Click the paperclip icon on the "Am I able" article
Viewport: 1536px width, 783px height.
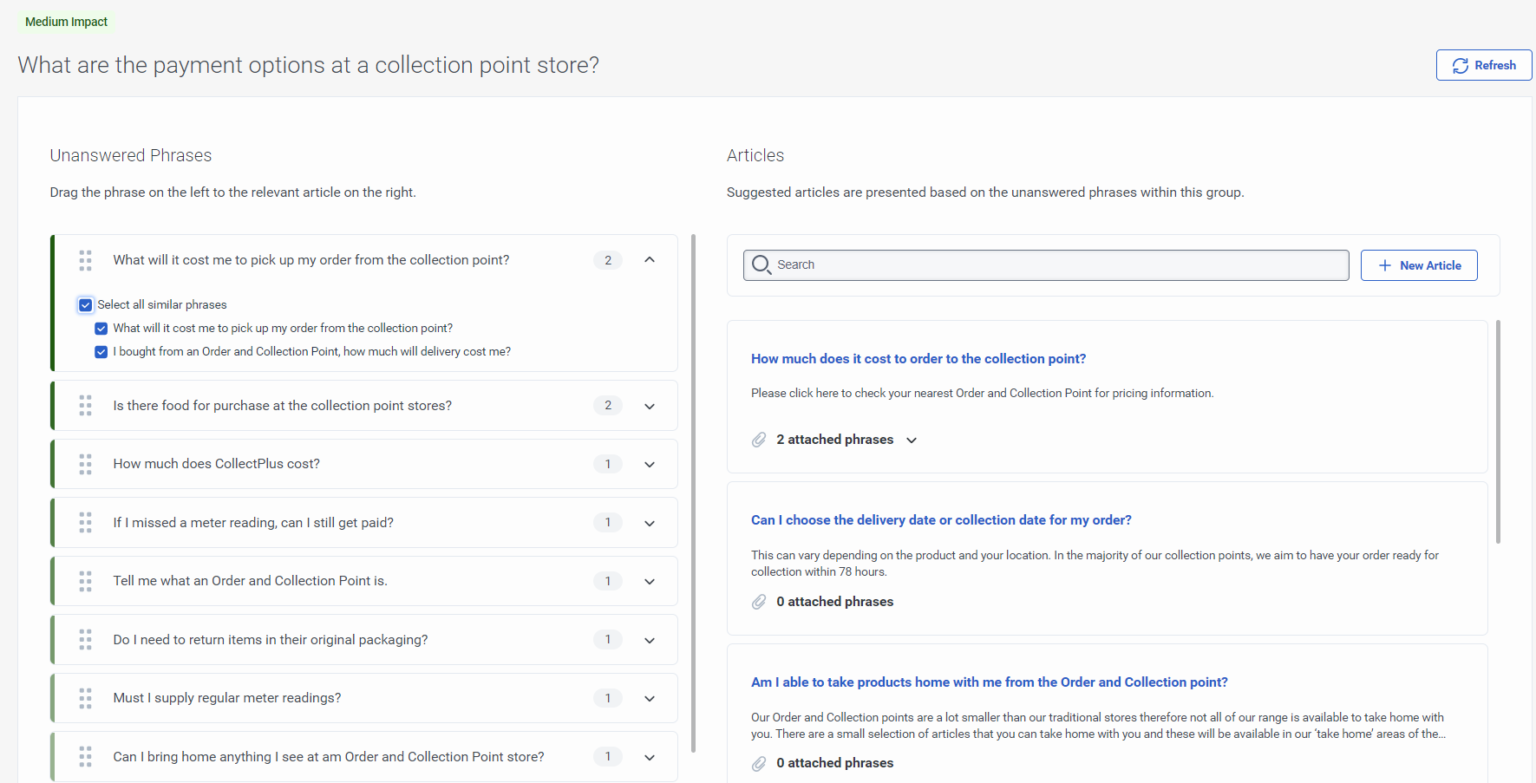click(759, 762)
